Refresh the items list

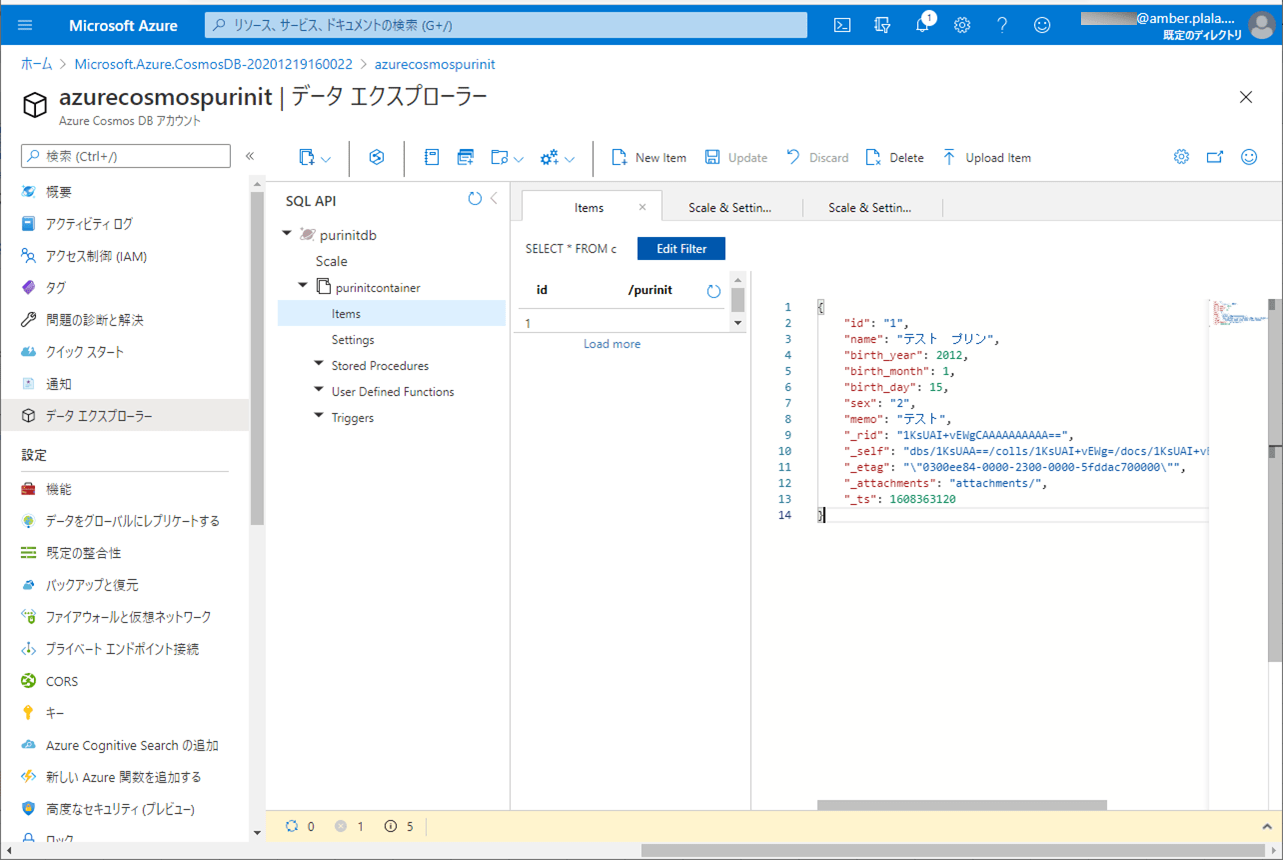click(713, 291)
